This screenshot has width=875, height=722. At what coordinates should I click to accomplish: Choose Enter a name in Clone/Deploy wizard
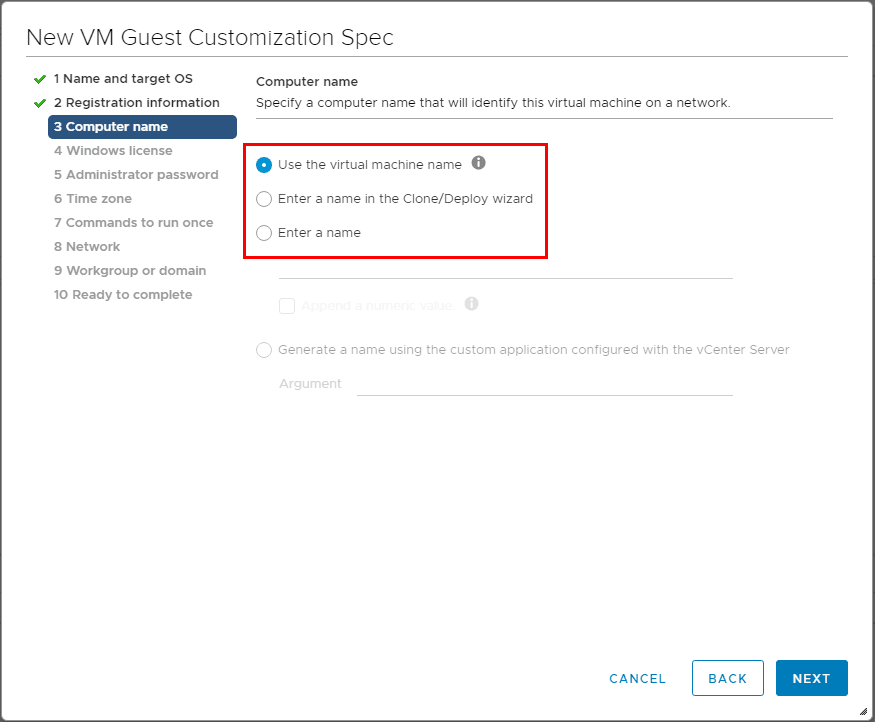pos(264,199)
